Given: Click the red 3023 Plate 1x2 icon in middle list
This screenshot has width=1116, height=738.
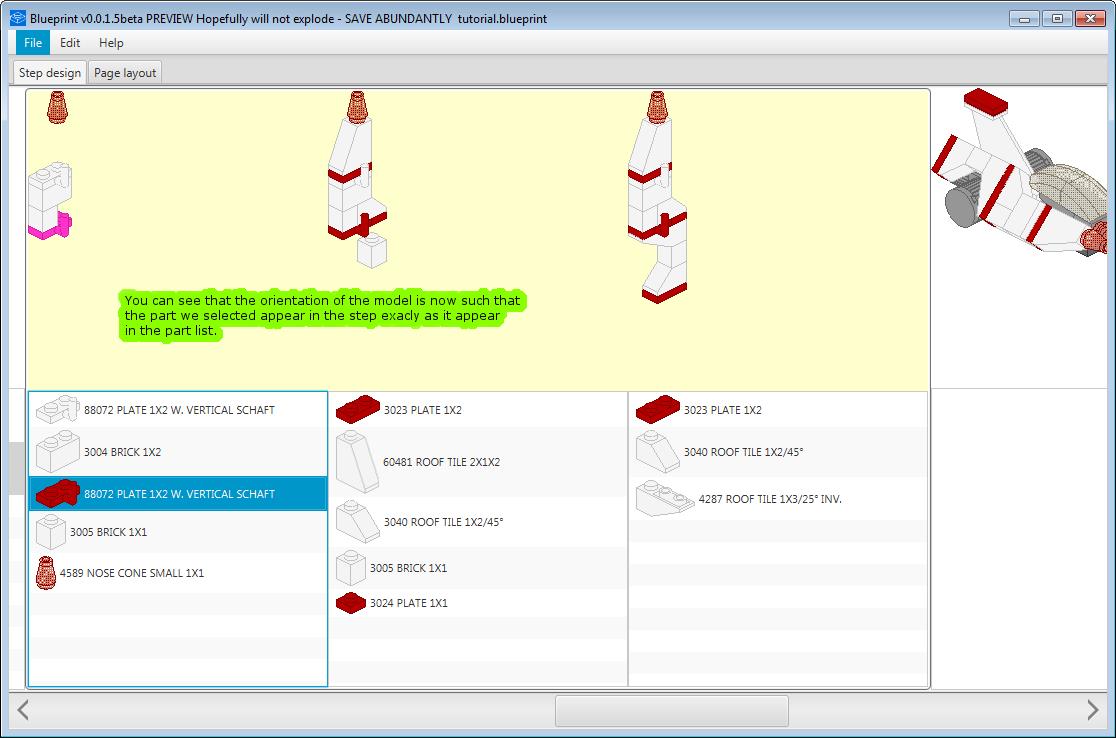Looking at the screenshot, I should 358,409.
